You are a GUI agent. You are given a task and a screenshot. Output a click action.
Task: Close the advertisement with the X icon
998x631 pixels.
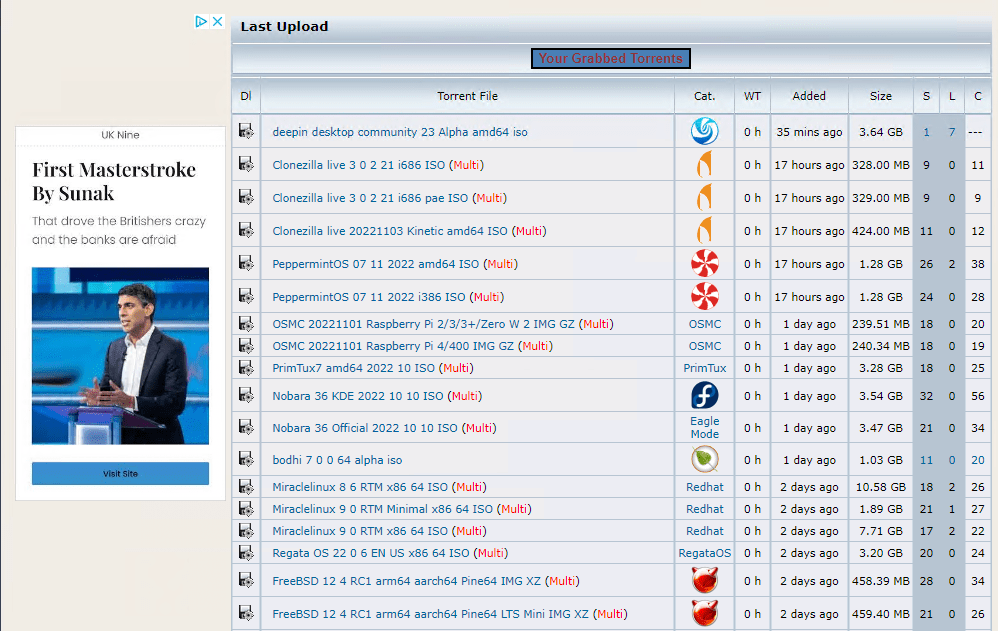click(217, 21)
